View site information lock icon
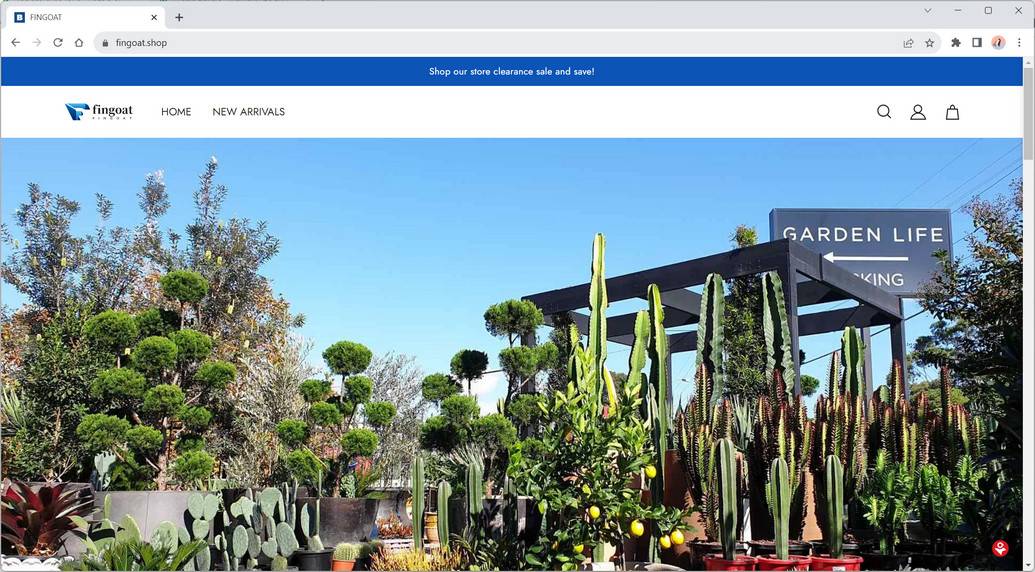The image size is (1035, 572). pyautogui.click(x=104, y=43)
